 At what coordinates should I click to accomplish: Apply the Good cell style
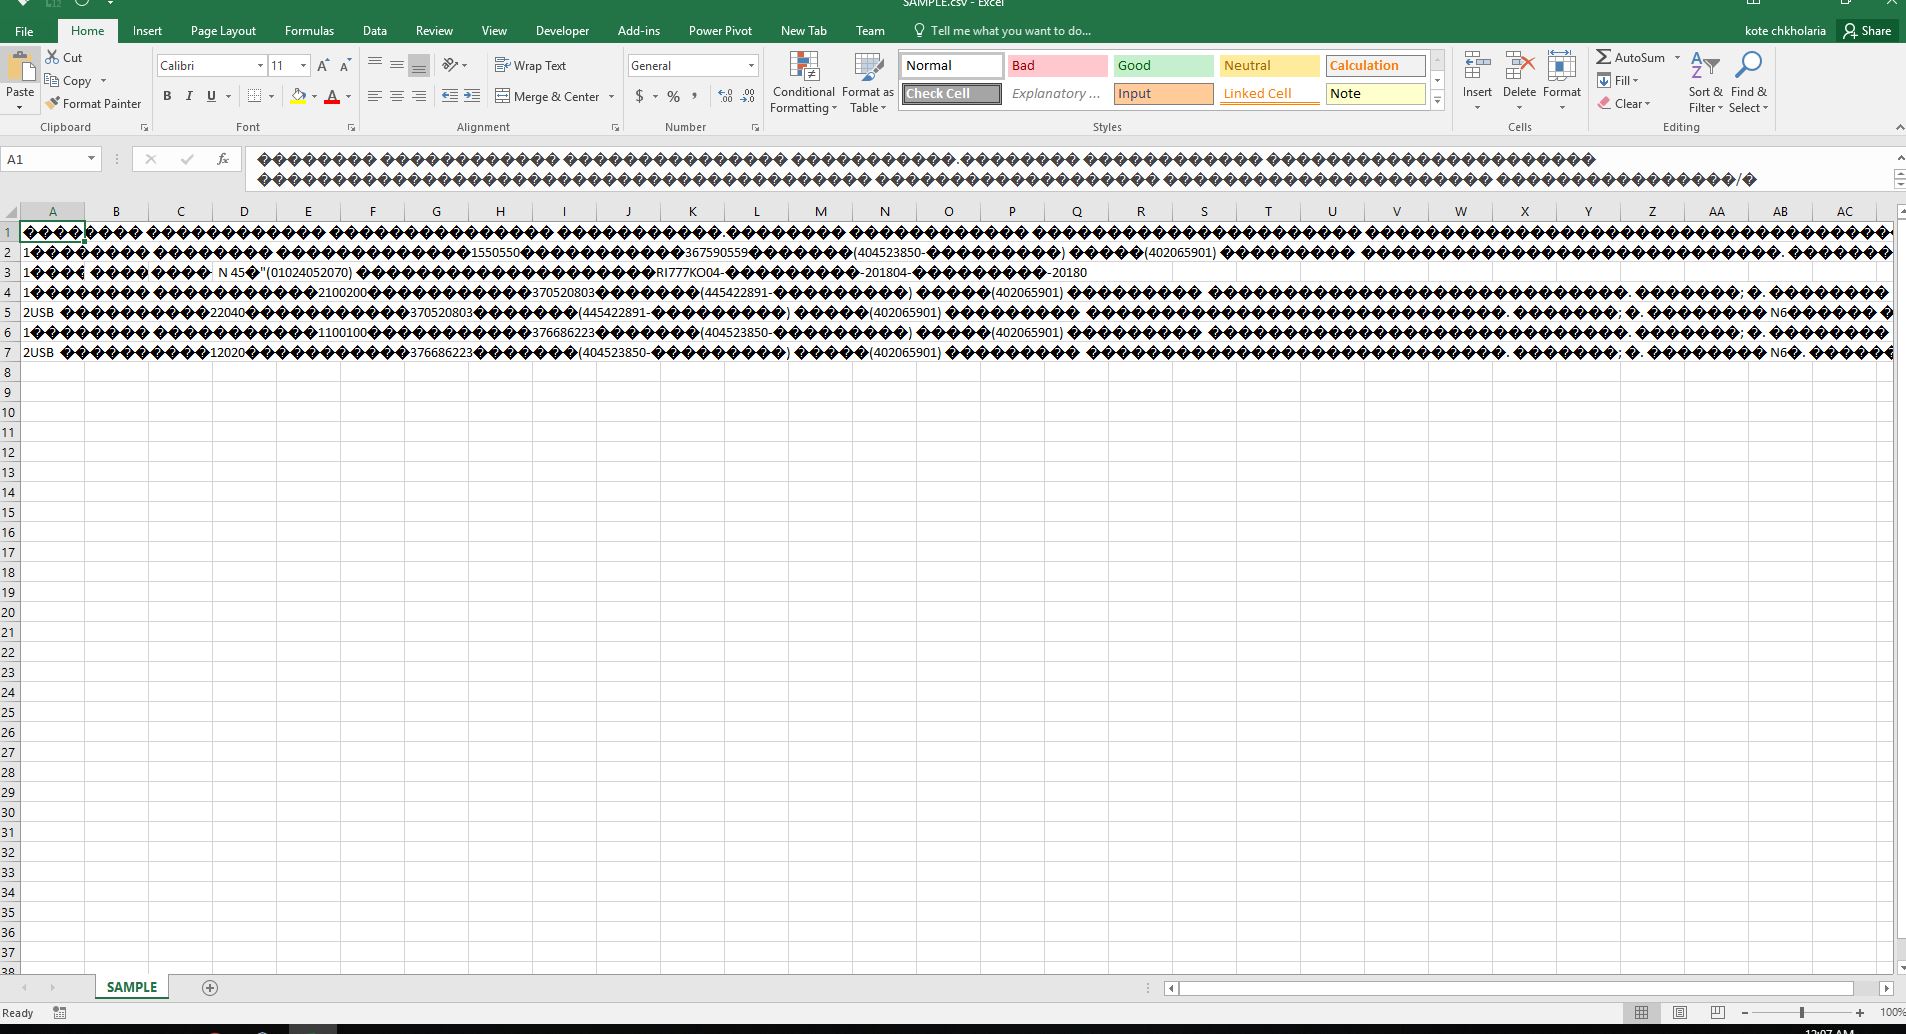[x=1163, y=65]
